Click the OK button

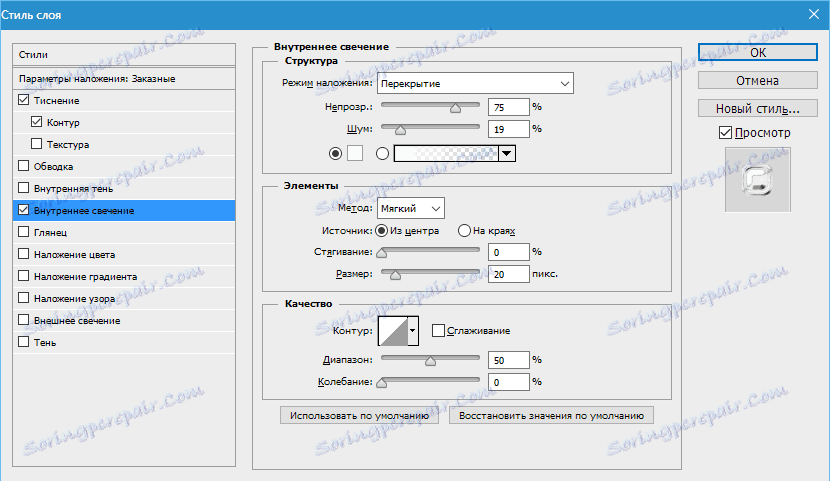(757, 52)
